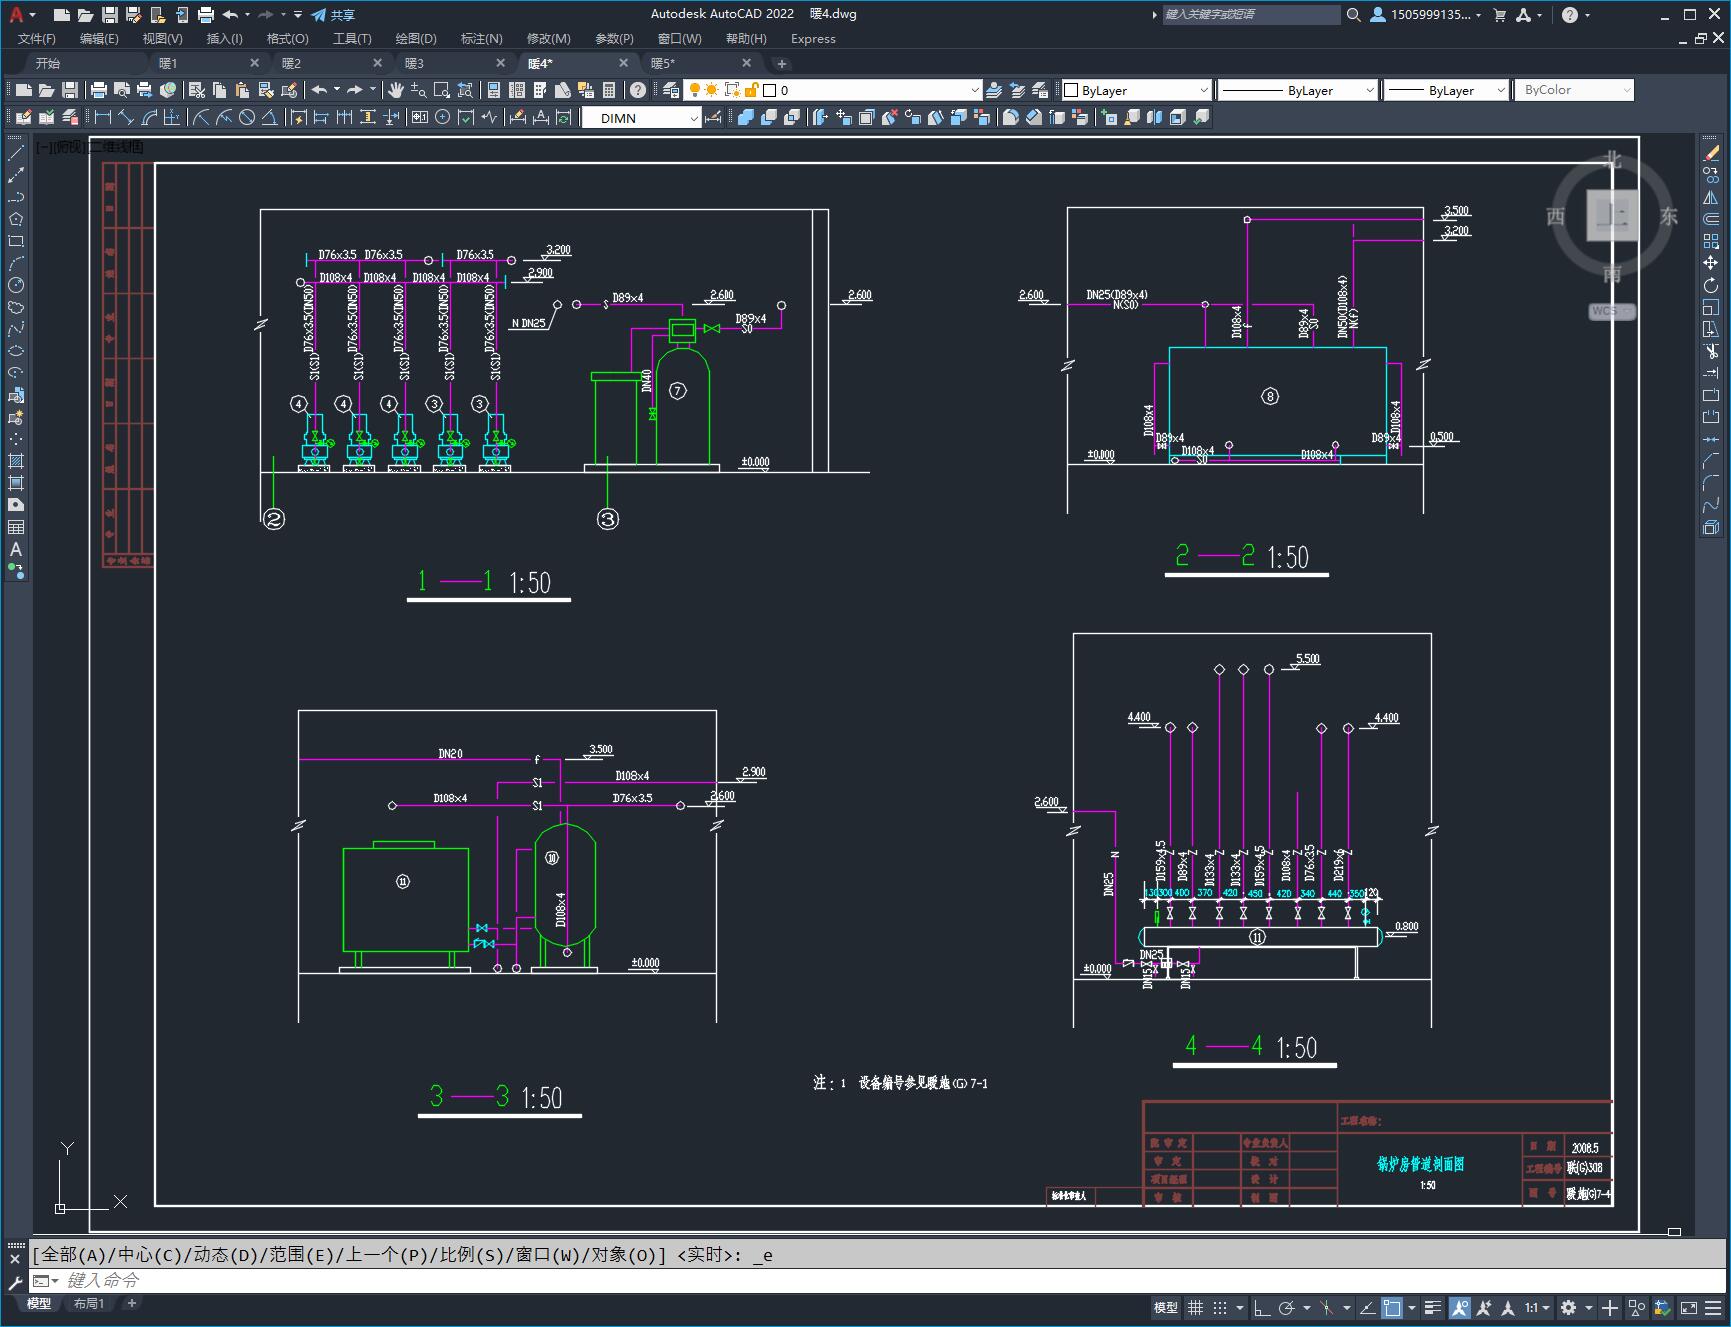Expand the title bar Help dropdown arrow

[1587, 15]
